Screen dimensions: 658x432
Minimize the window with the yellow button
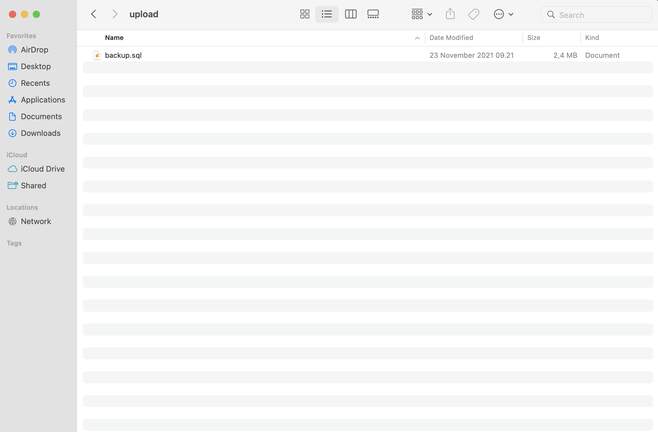coord(24,14)
